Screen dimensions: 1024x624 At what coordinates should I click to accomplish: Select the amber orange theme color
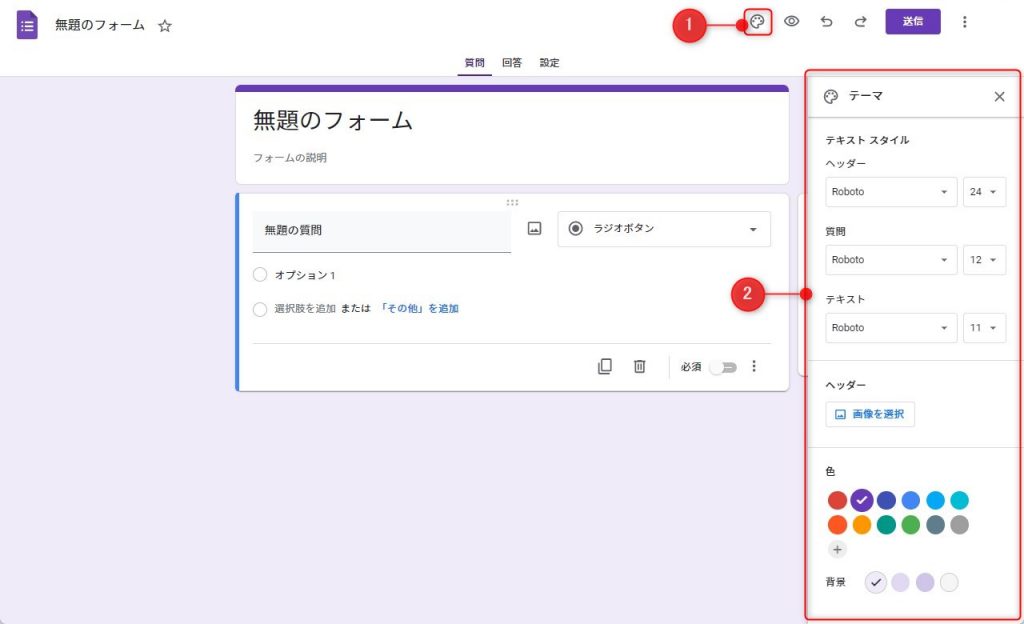(x=862, y=525)
